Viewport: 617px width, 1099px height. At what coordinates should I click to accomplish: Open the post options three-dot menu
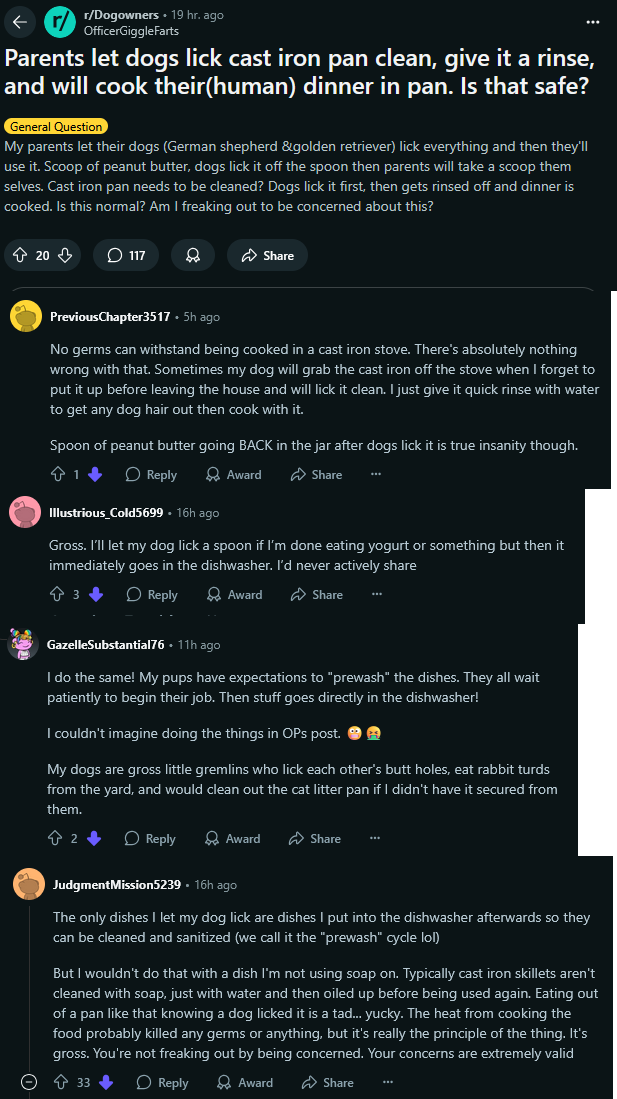[593, 22]
